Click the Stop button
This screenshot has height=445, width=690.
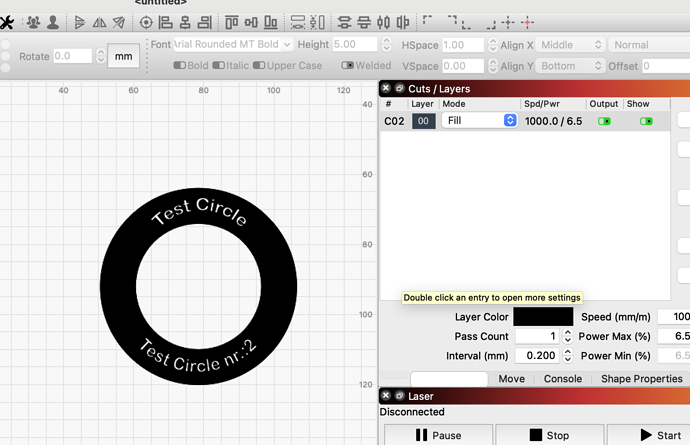[549, 435]
